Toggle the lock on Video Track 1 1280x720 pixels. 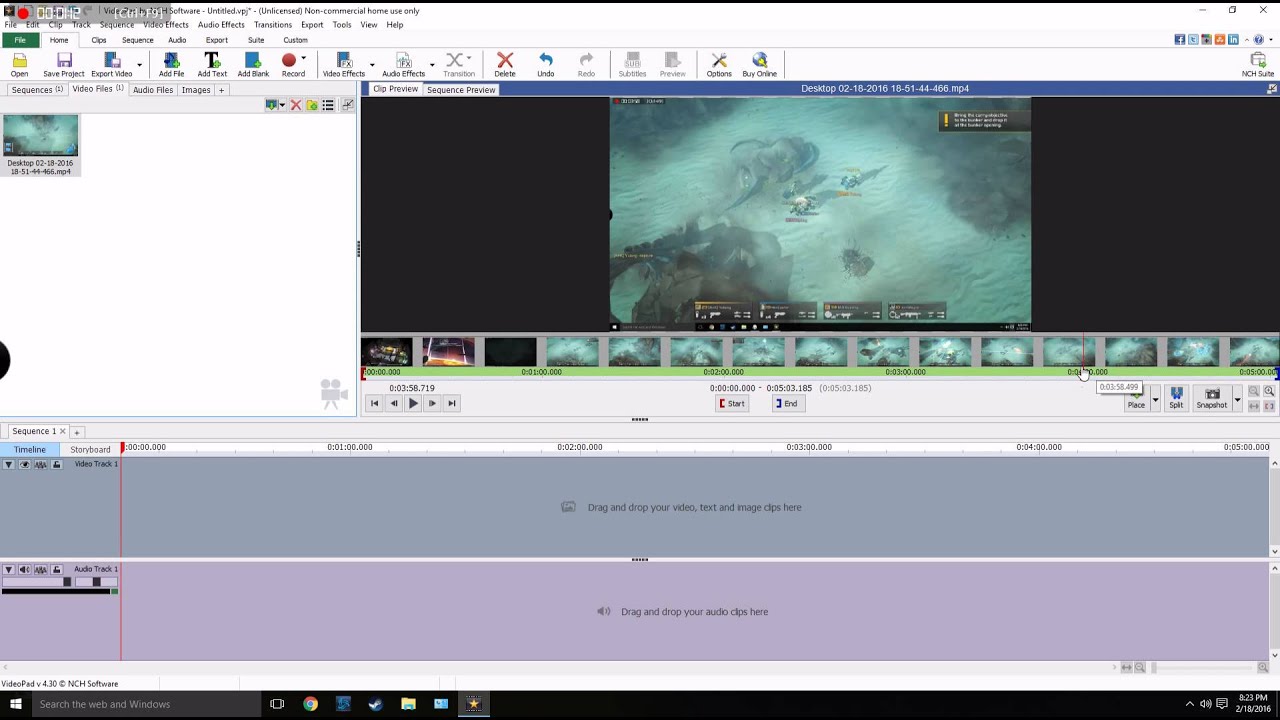(57, 465)
